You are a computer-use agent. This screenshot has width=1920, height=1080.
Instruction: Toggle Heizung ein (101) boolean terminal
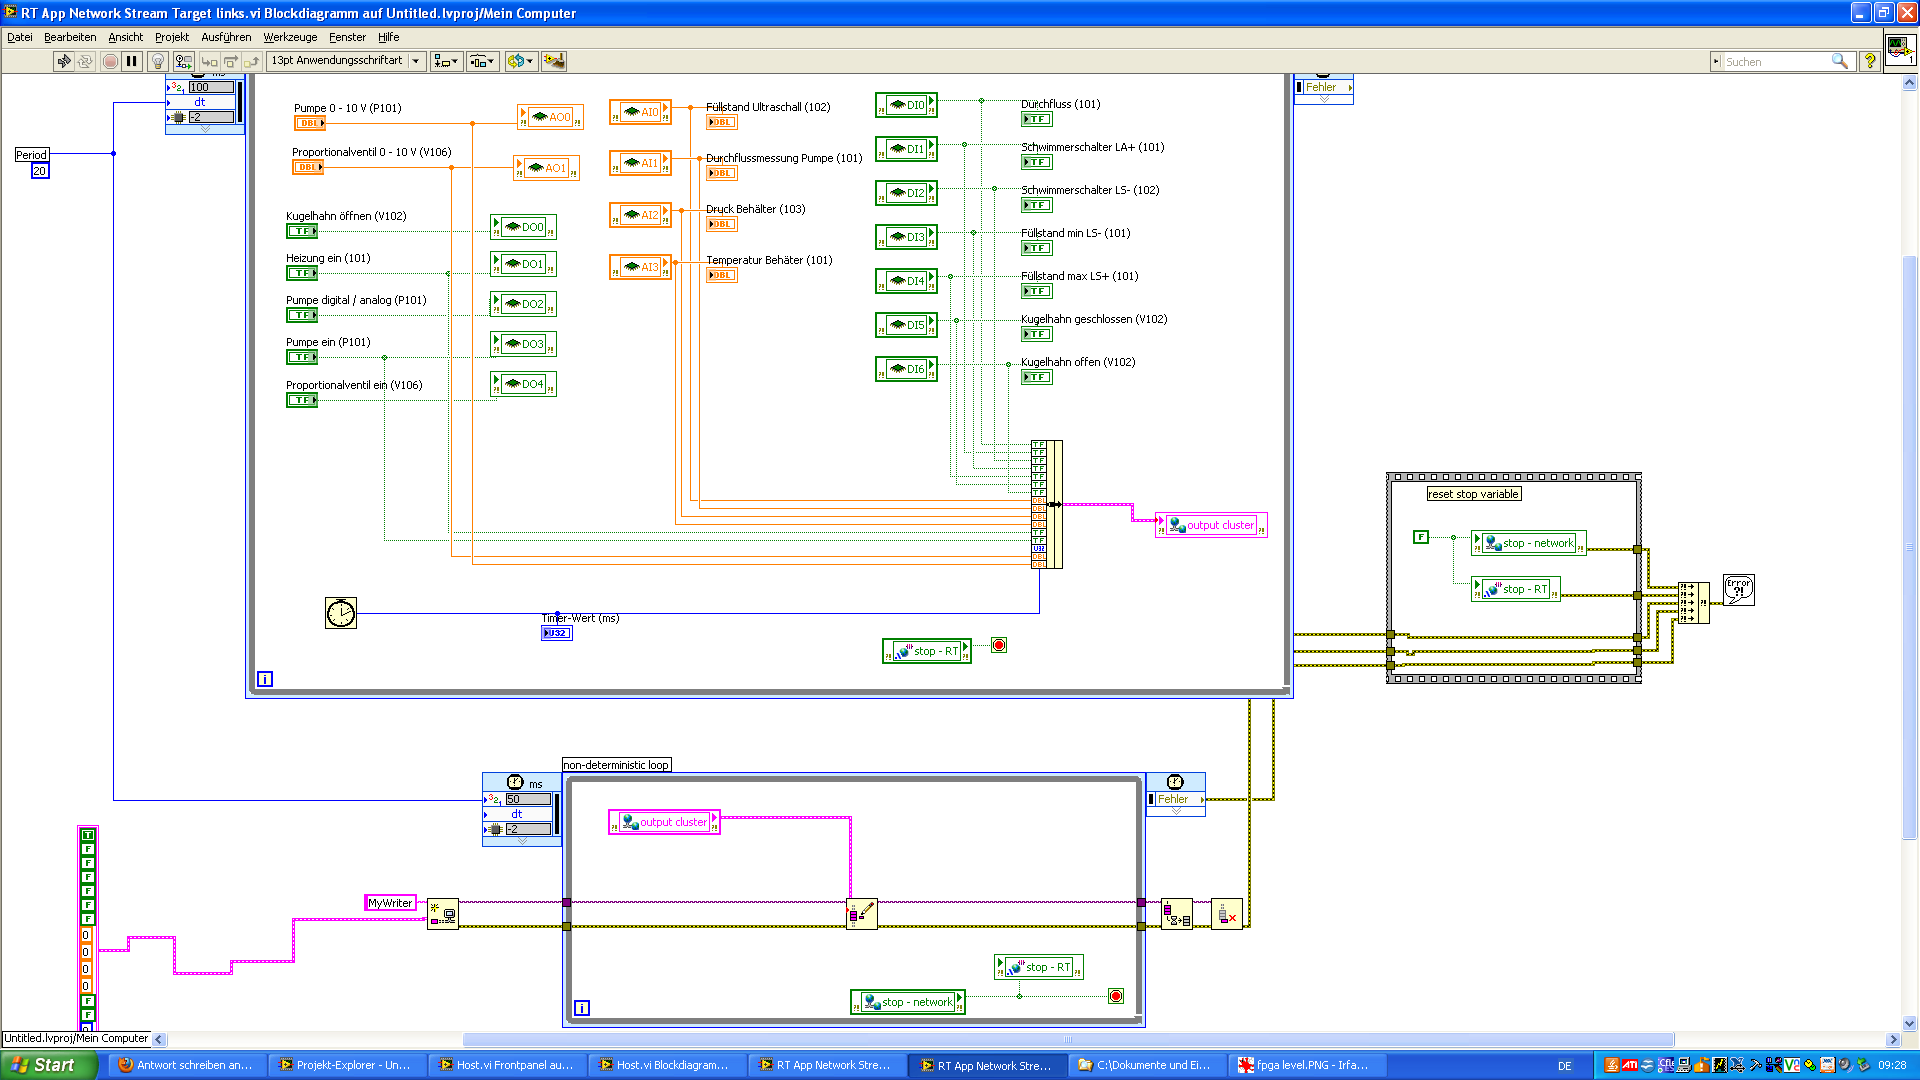click(301, 273)
